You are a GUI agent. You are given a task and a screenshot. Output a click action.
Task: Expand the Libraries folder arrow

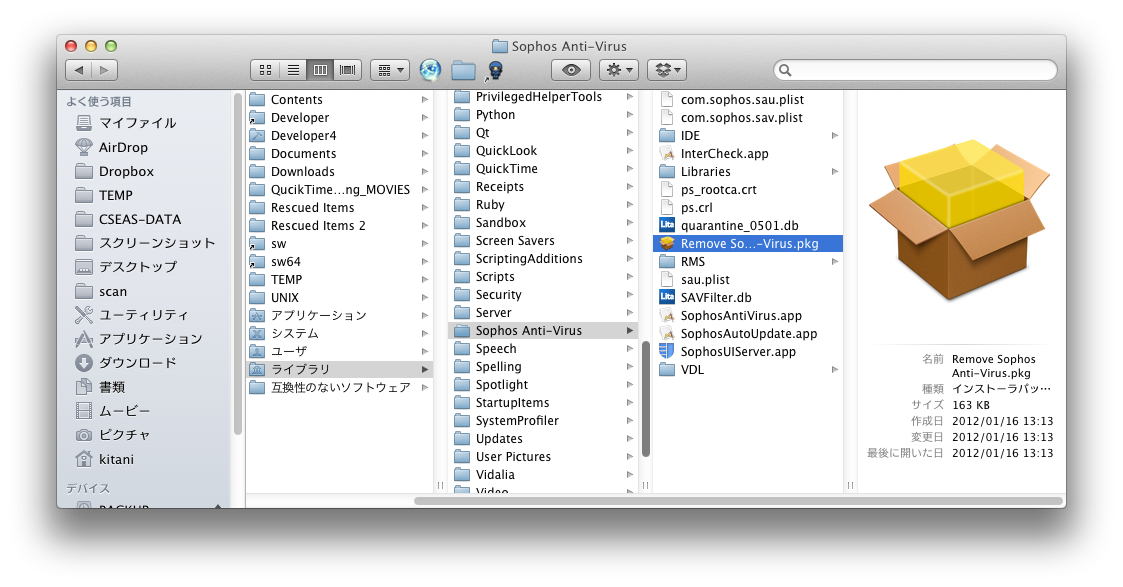pos(834,172)
